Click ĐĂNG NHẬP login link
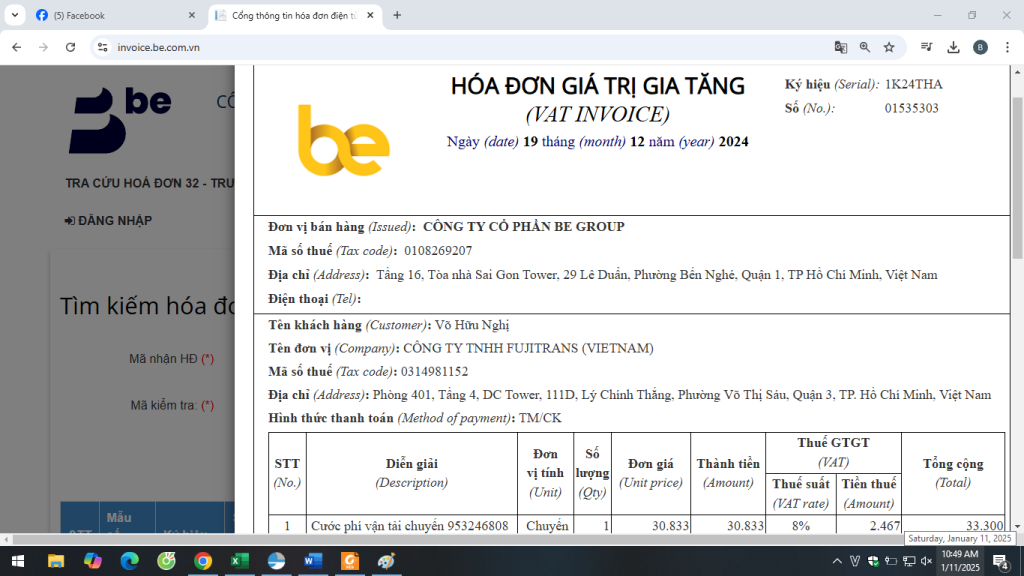 108,221
